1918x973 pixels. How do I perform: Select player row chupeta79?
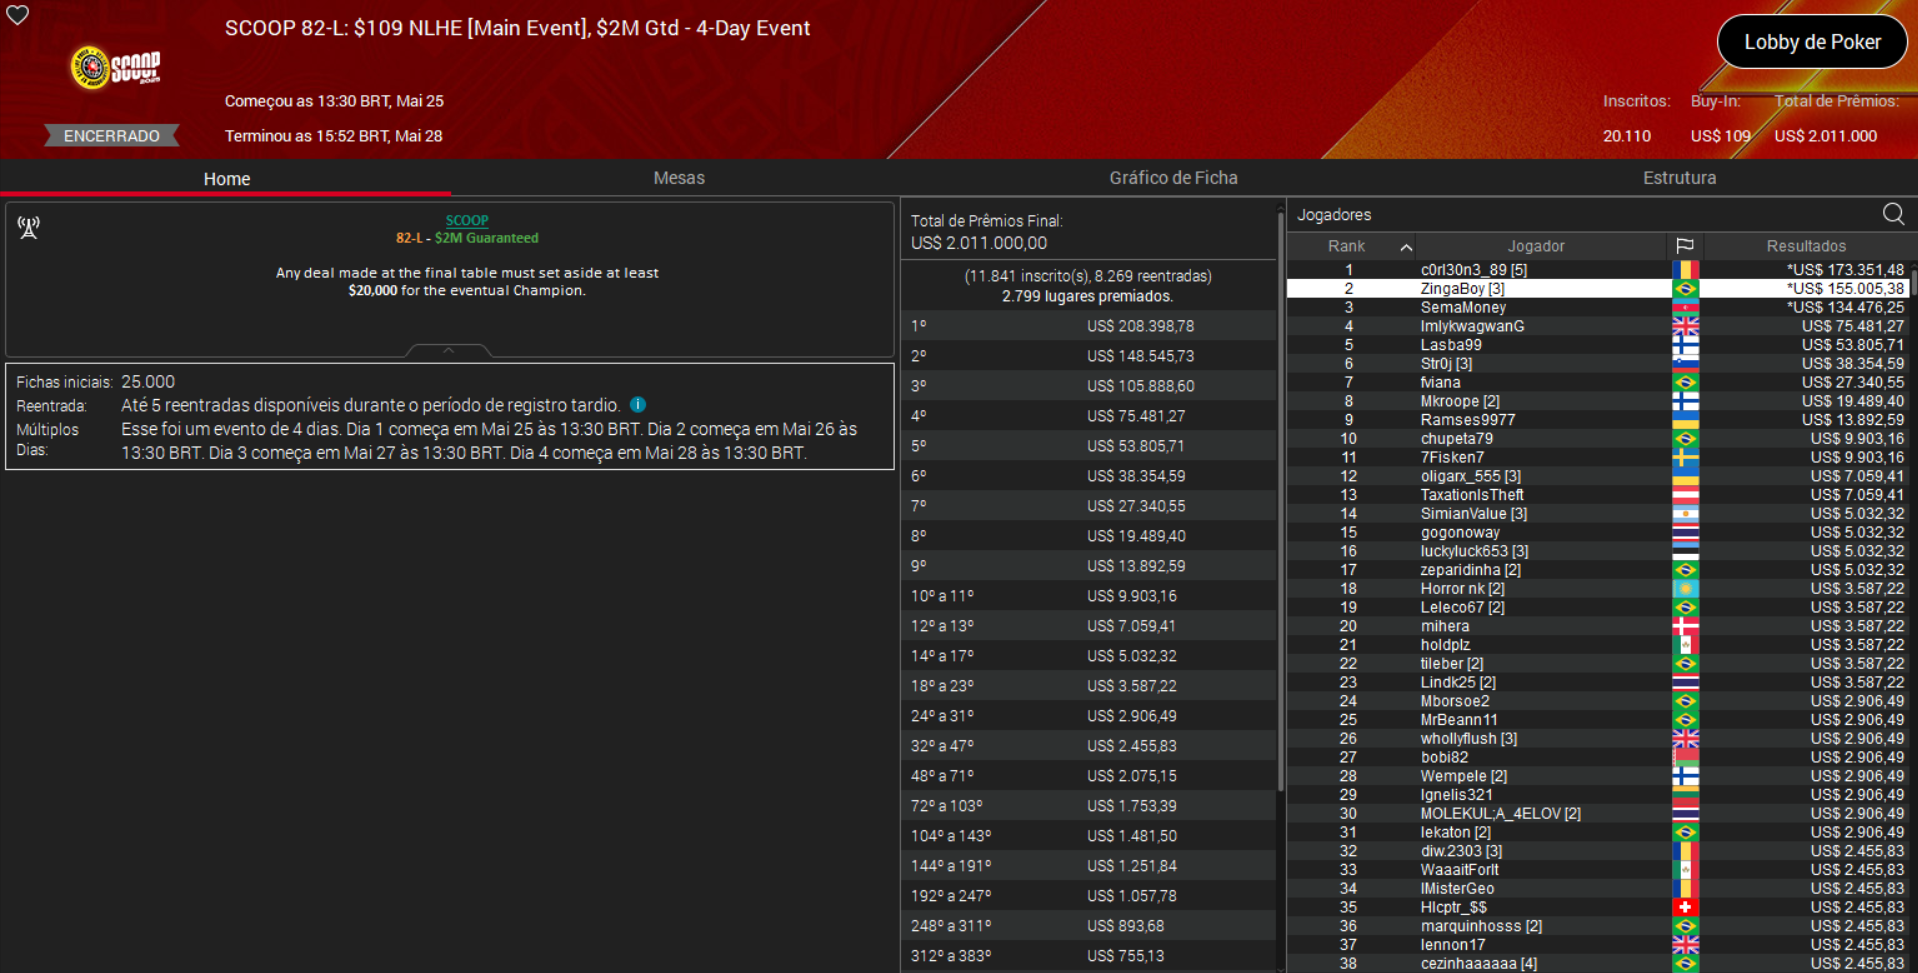(x=1598, y=439)
